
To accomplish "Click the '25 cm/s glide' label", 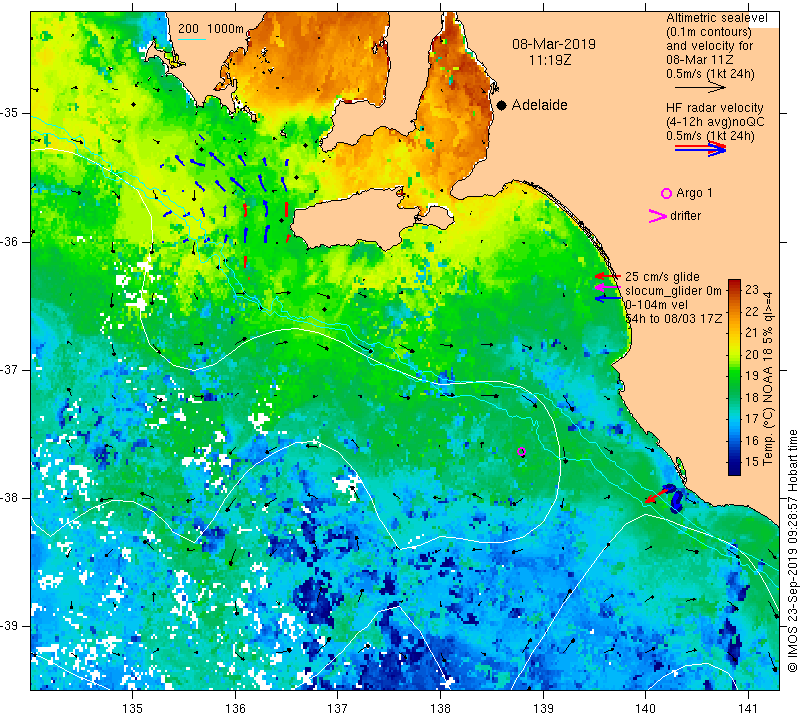I will coord(662,277).
